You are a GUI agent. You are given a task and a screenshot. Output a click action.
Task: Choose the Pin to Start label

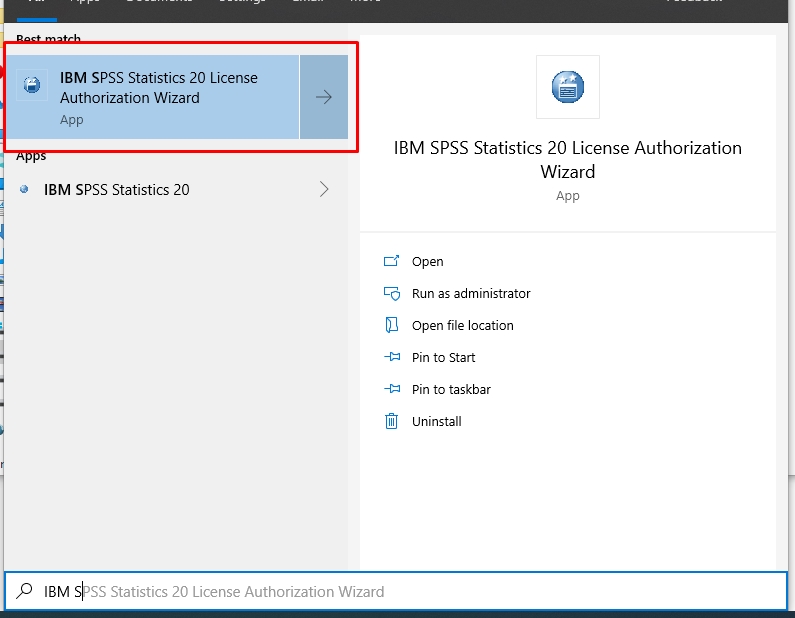click(x=443, y=357)
